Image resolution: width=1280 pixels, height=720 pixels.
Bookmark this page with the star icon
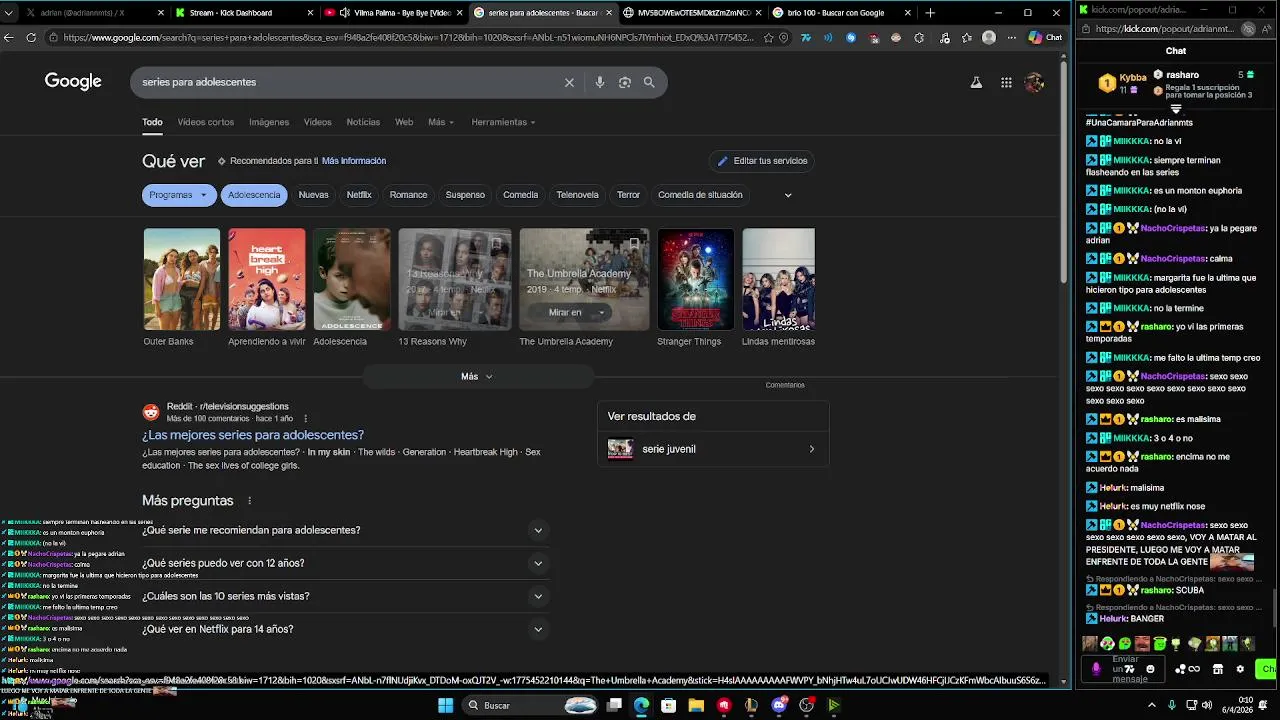pos(768,37)
